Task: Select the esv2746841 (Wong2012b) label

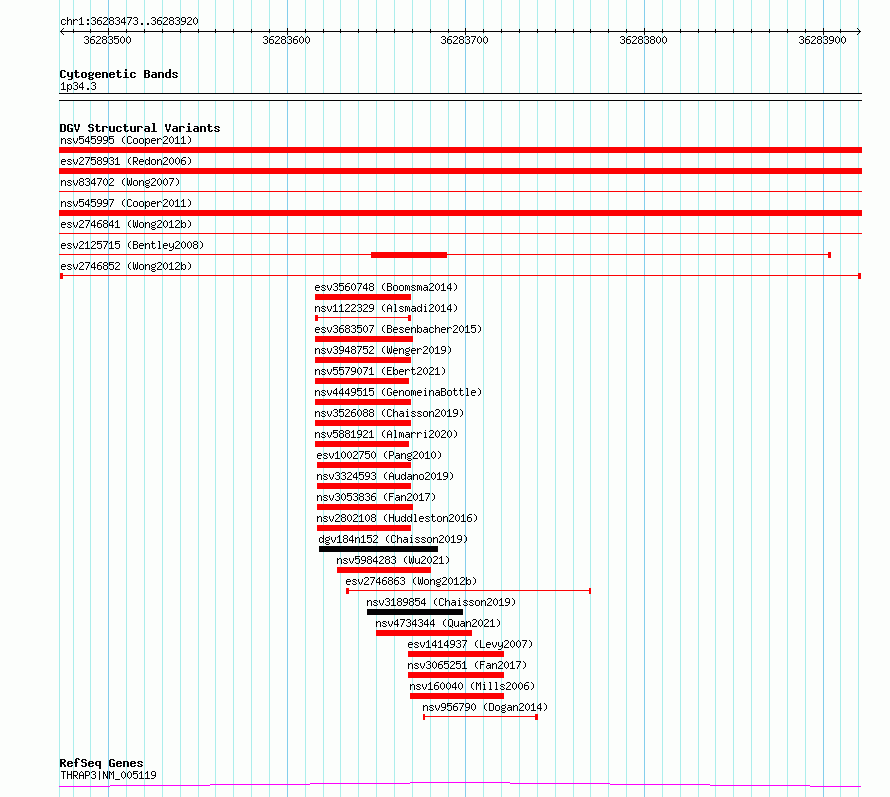Action: pyautogui.click(x=126, y=224)
